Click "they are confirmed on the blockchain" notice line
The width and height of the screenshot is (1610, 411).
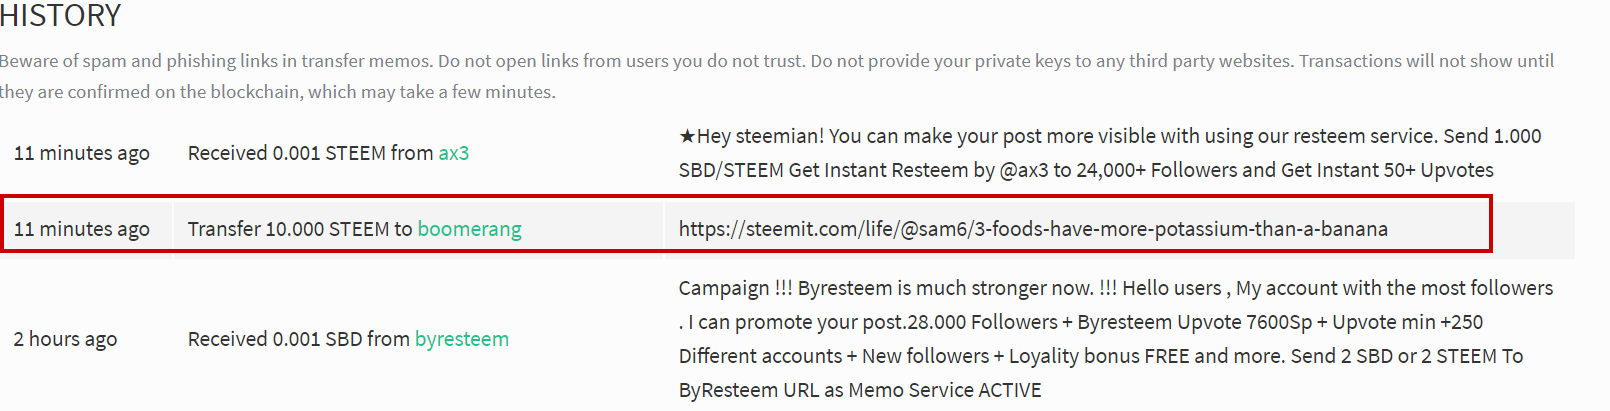[278, 92]
